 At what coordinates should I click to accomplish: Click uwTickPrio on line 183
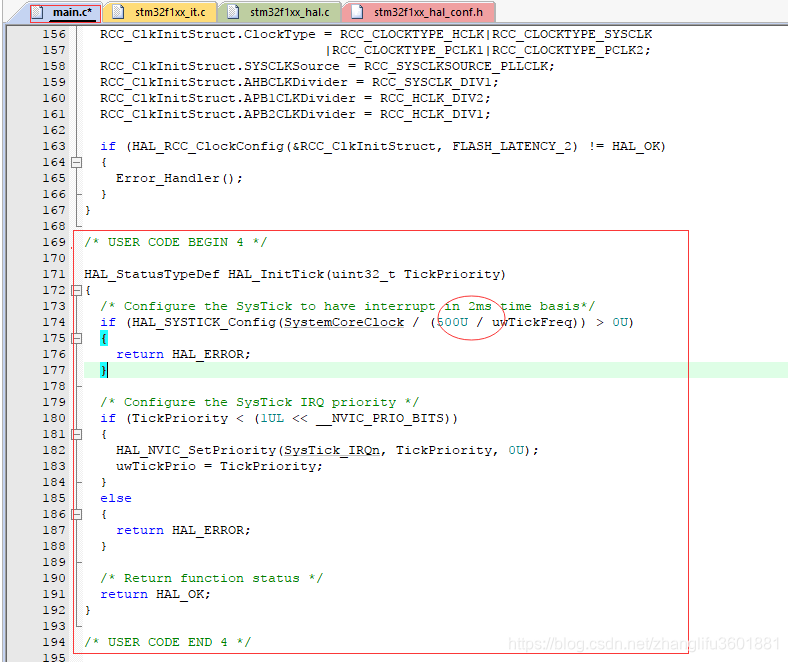(x=156, y=466)
